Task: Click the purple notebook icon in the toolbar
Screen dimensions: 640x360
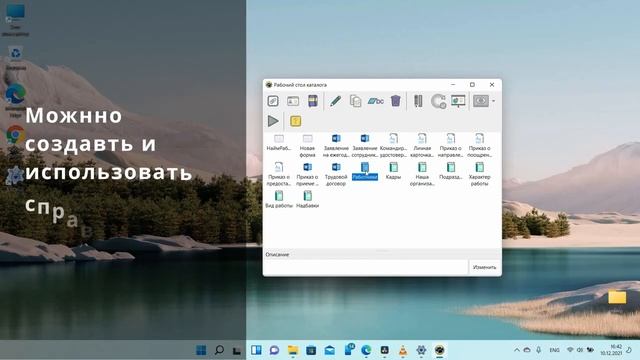Action: (x=313, y=101)
